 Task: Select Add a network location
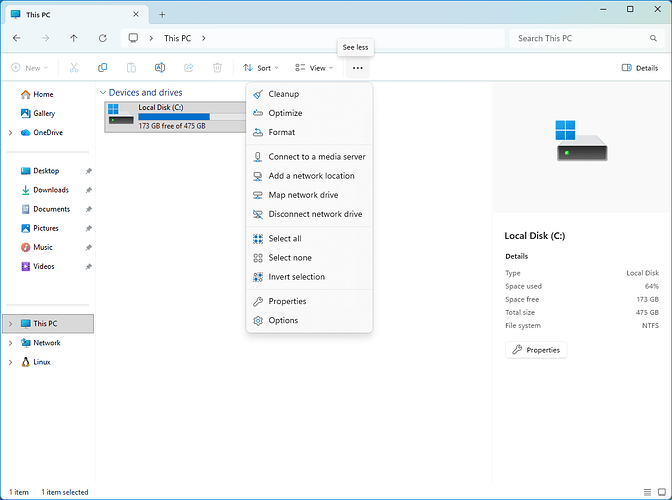(309, 176)
